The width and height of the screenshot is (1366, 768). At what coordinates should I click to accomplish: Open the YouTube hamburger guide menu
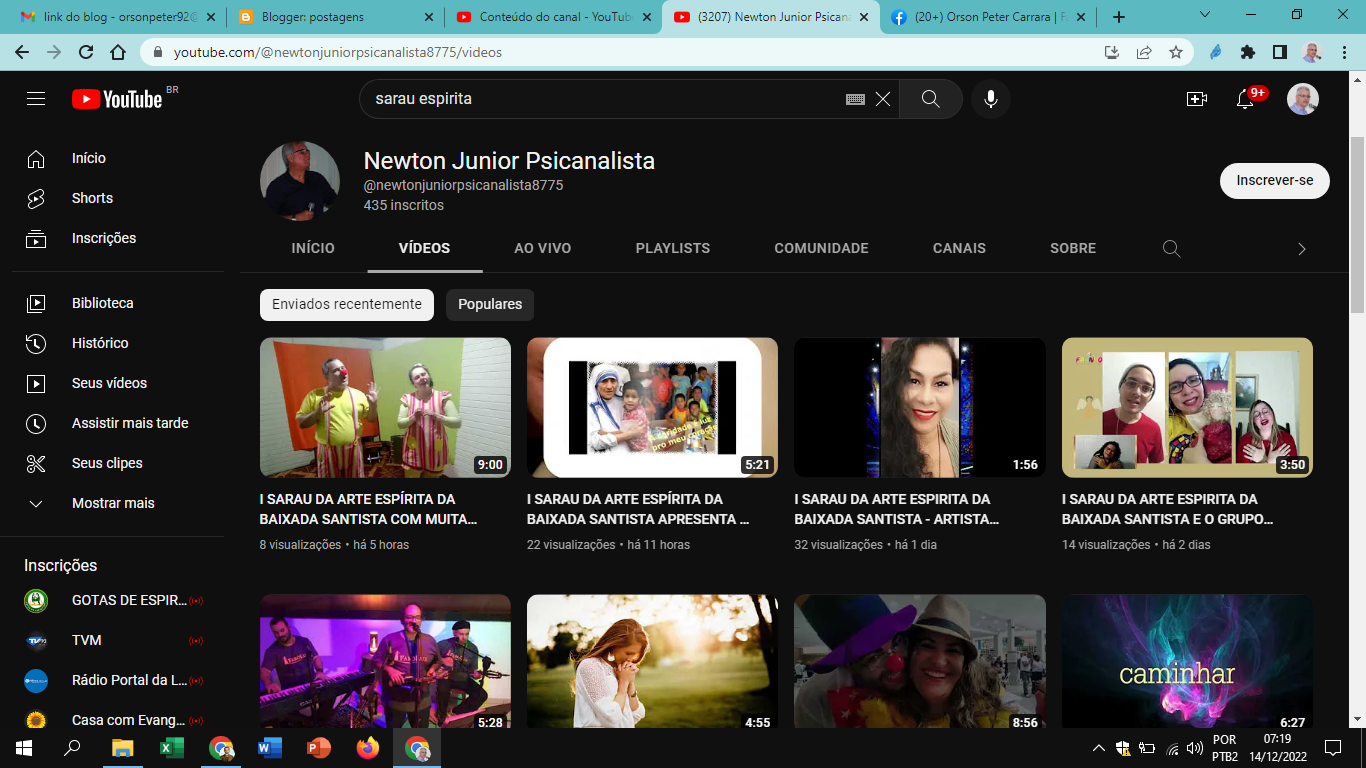[x=36, y=99]
